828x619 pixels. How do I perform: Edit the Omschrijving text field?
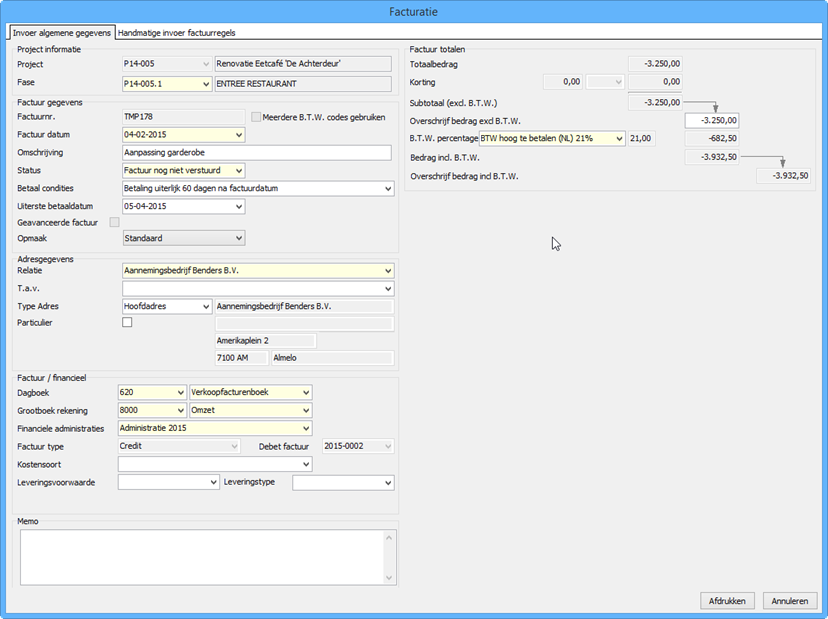(x=257, y=153)
